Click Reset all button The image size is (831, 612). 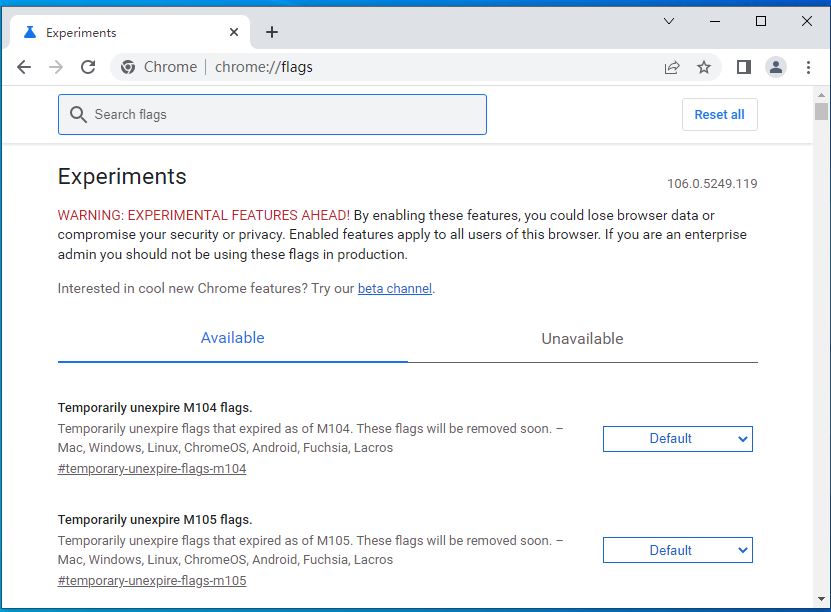(x=719, y=114)
